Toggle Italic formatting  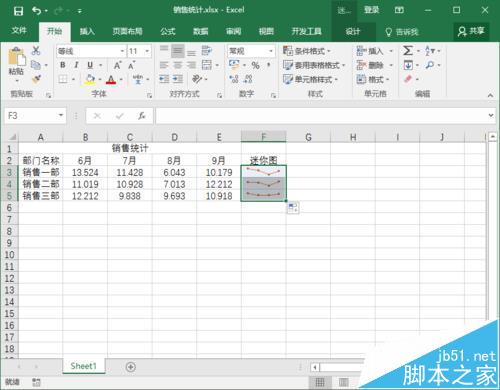[76, 65]
